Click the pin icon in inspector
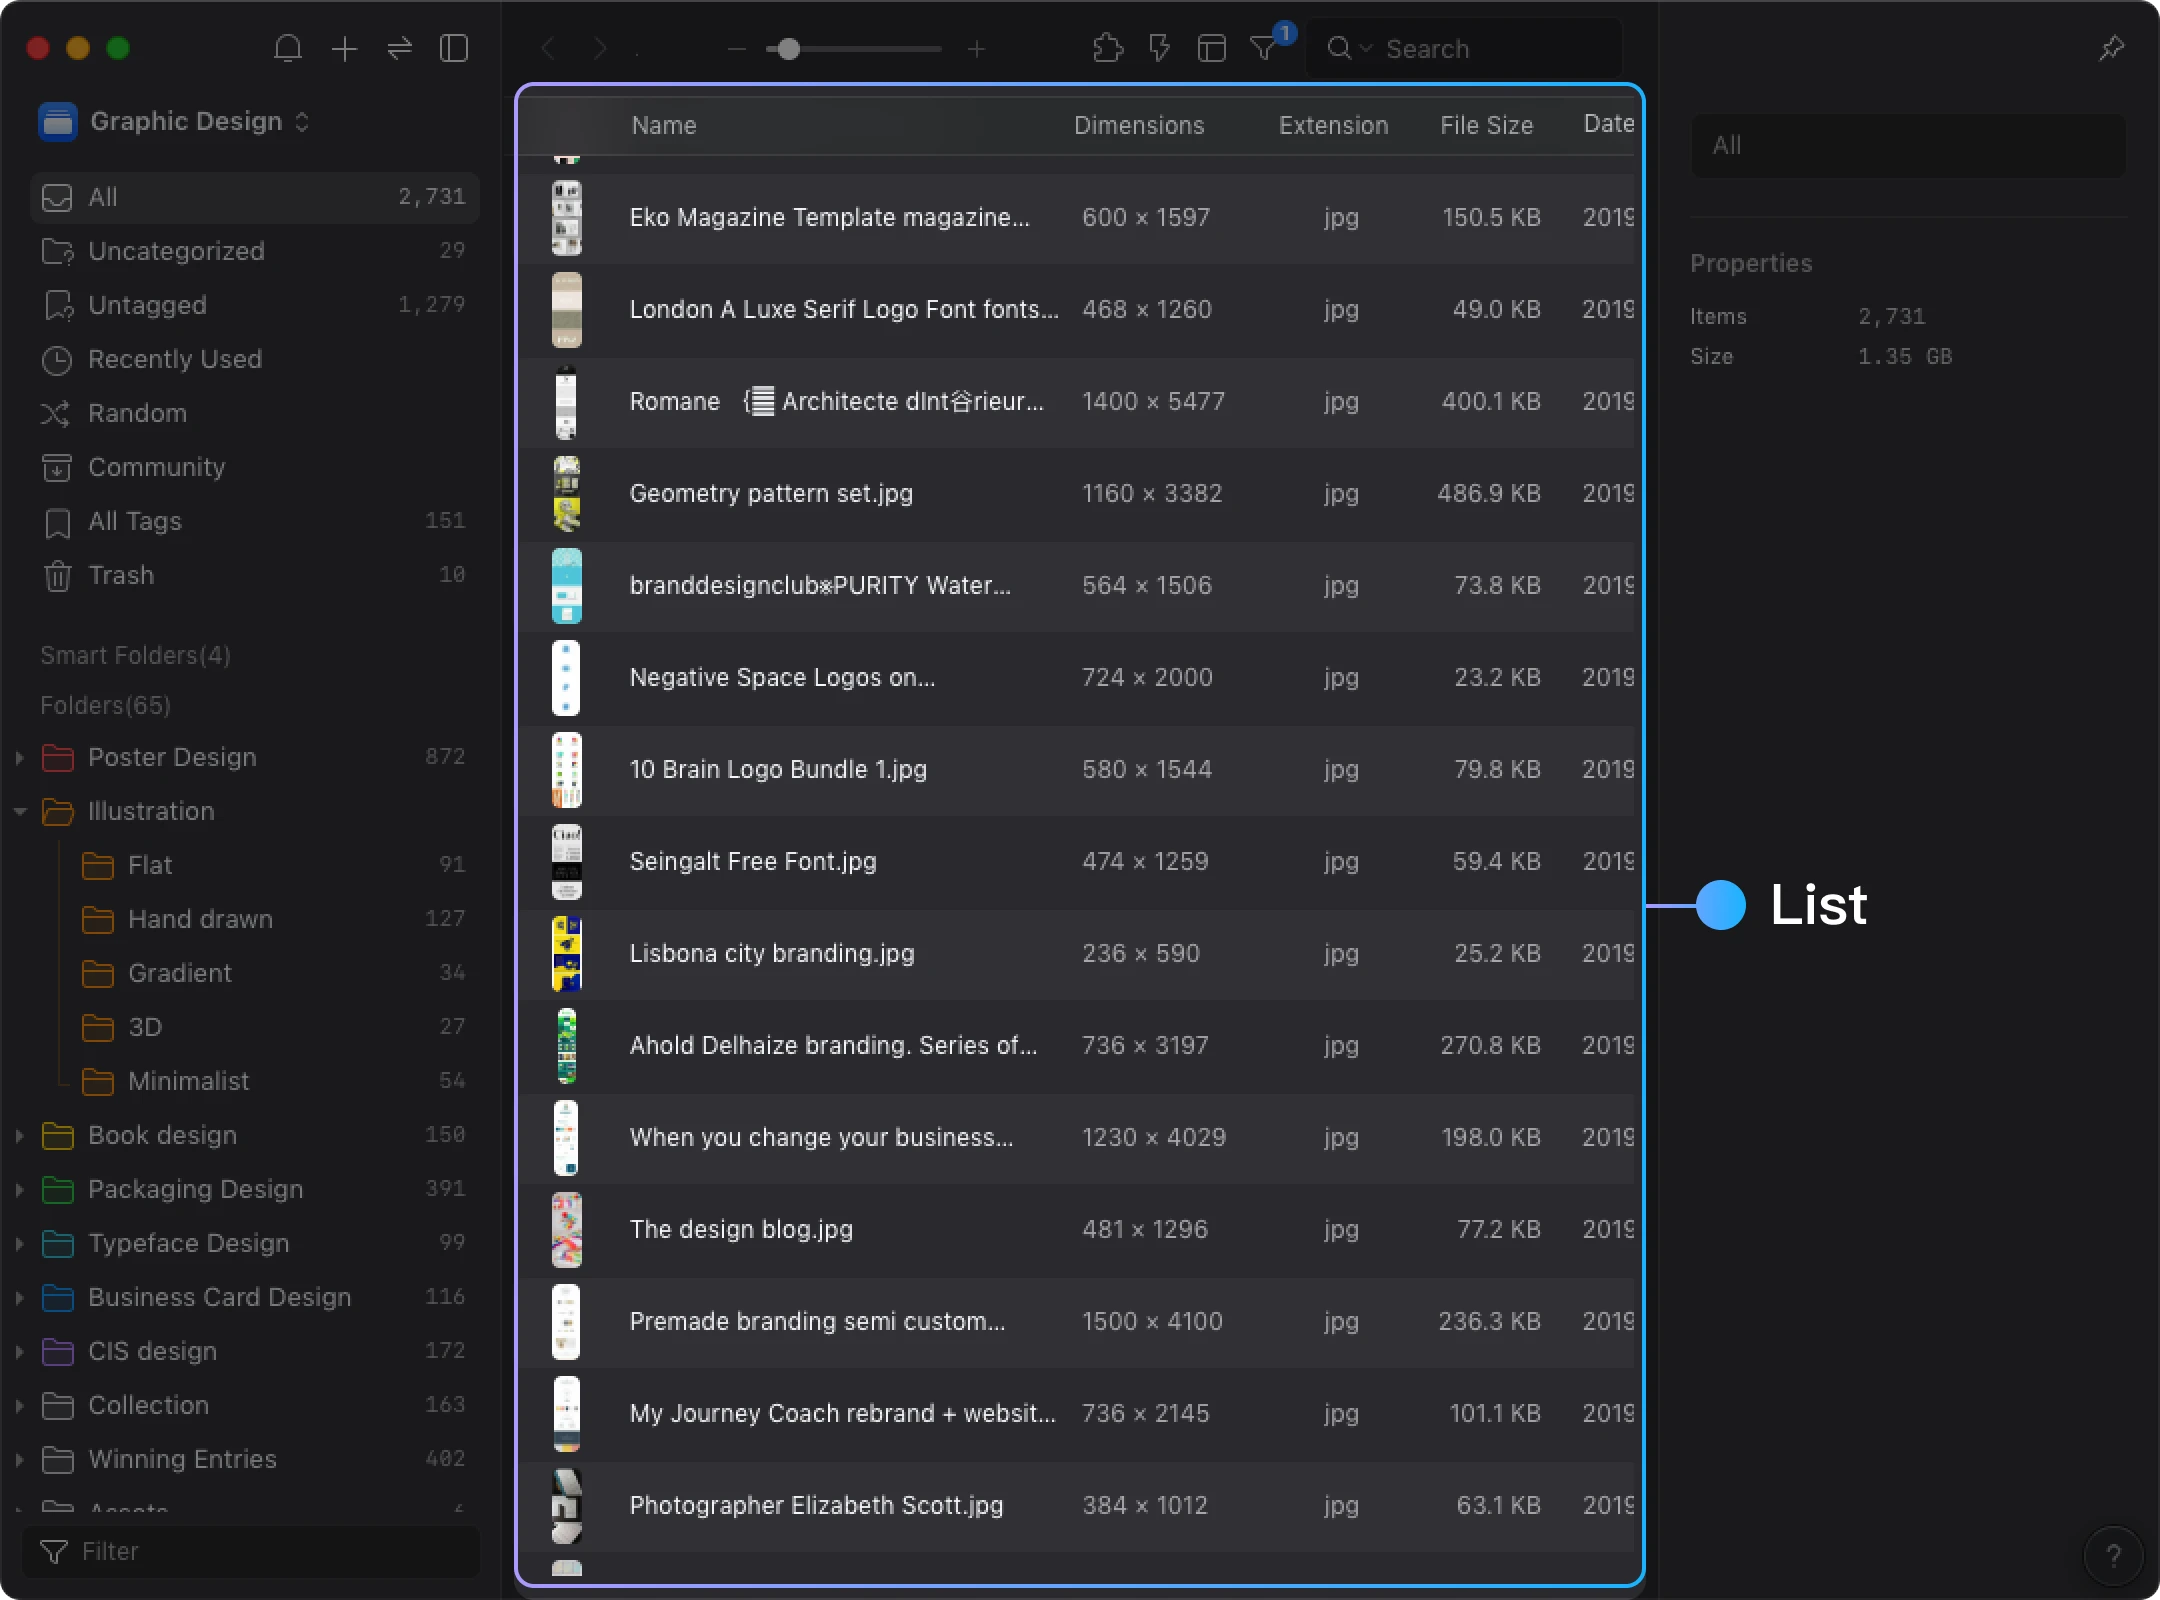 pos(2111,48)
